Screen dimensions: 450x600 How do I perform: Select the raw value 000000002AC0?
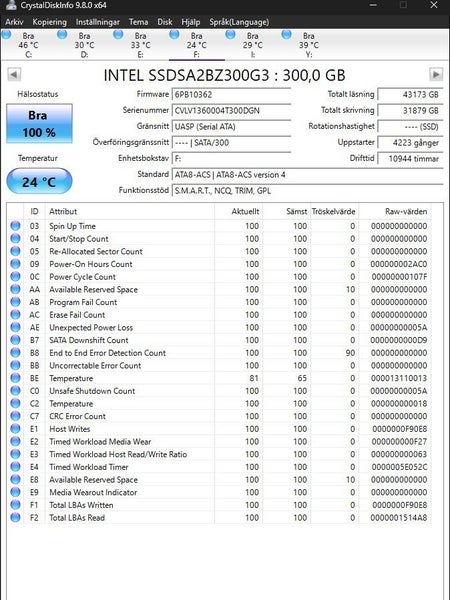coord(399,264)
